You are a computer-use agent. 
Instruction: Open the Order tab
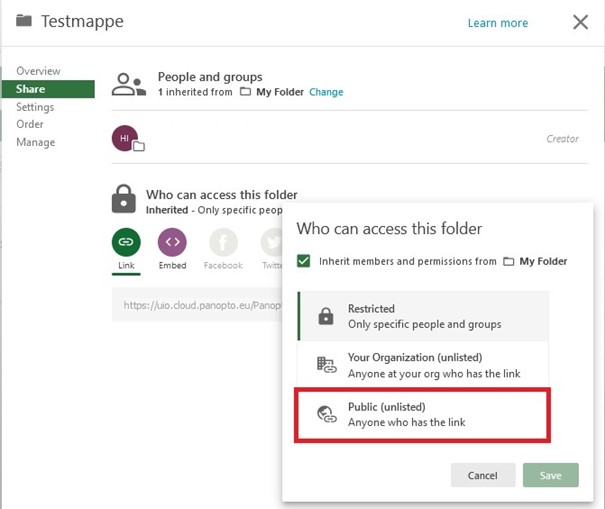point(30,124)
